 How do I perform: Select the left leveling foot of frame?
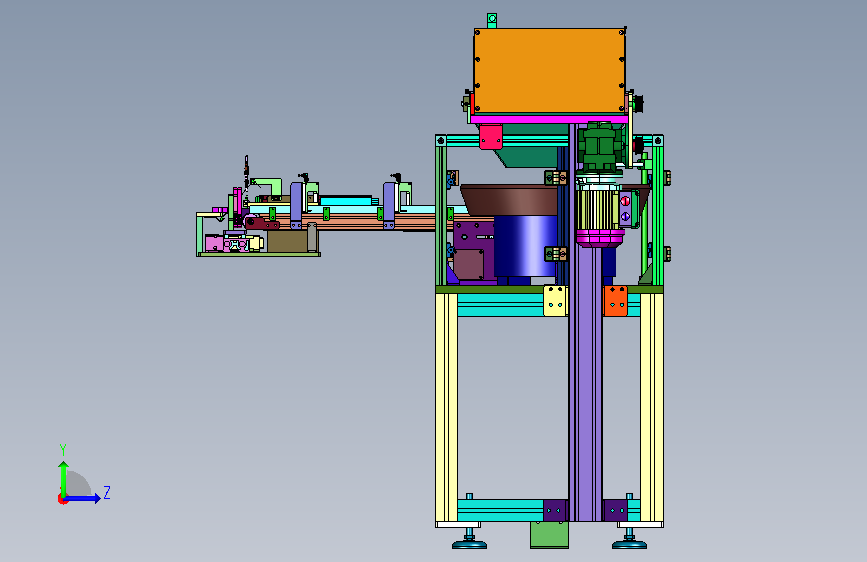[x=469, y=539]
